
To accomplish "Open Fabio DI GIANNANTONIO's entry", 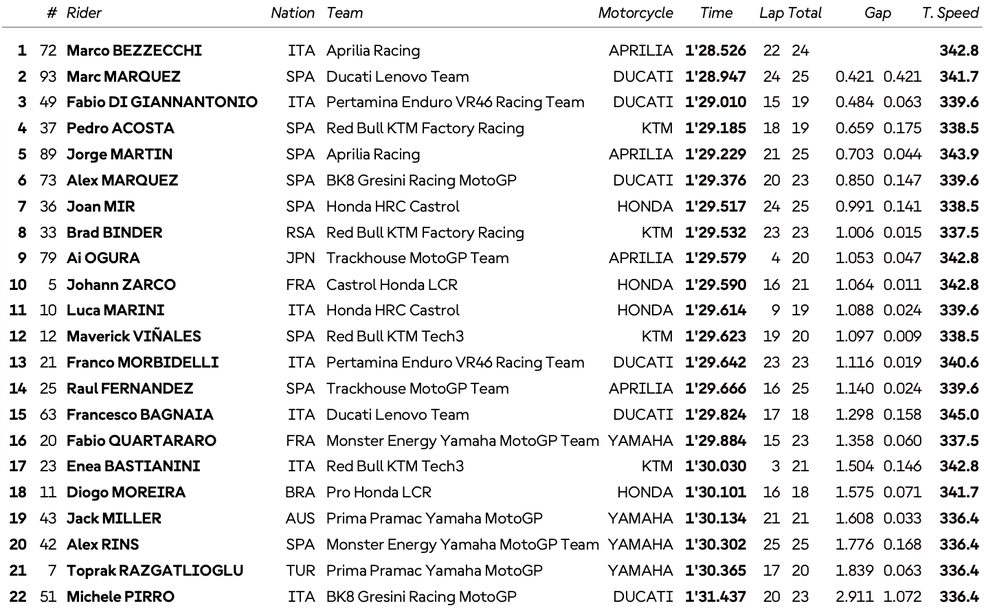I will coord(161,102).
